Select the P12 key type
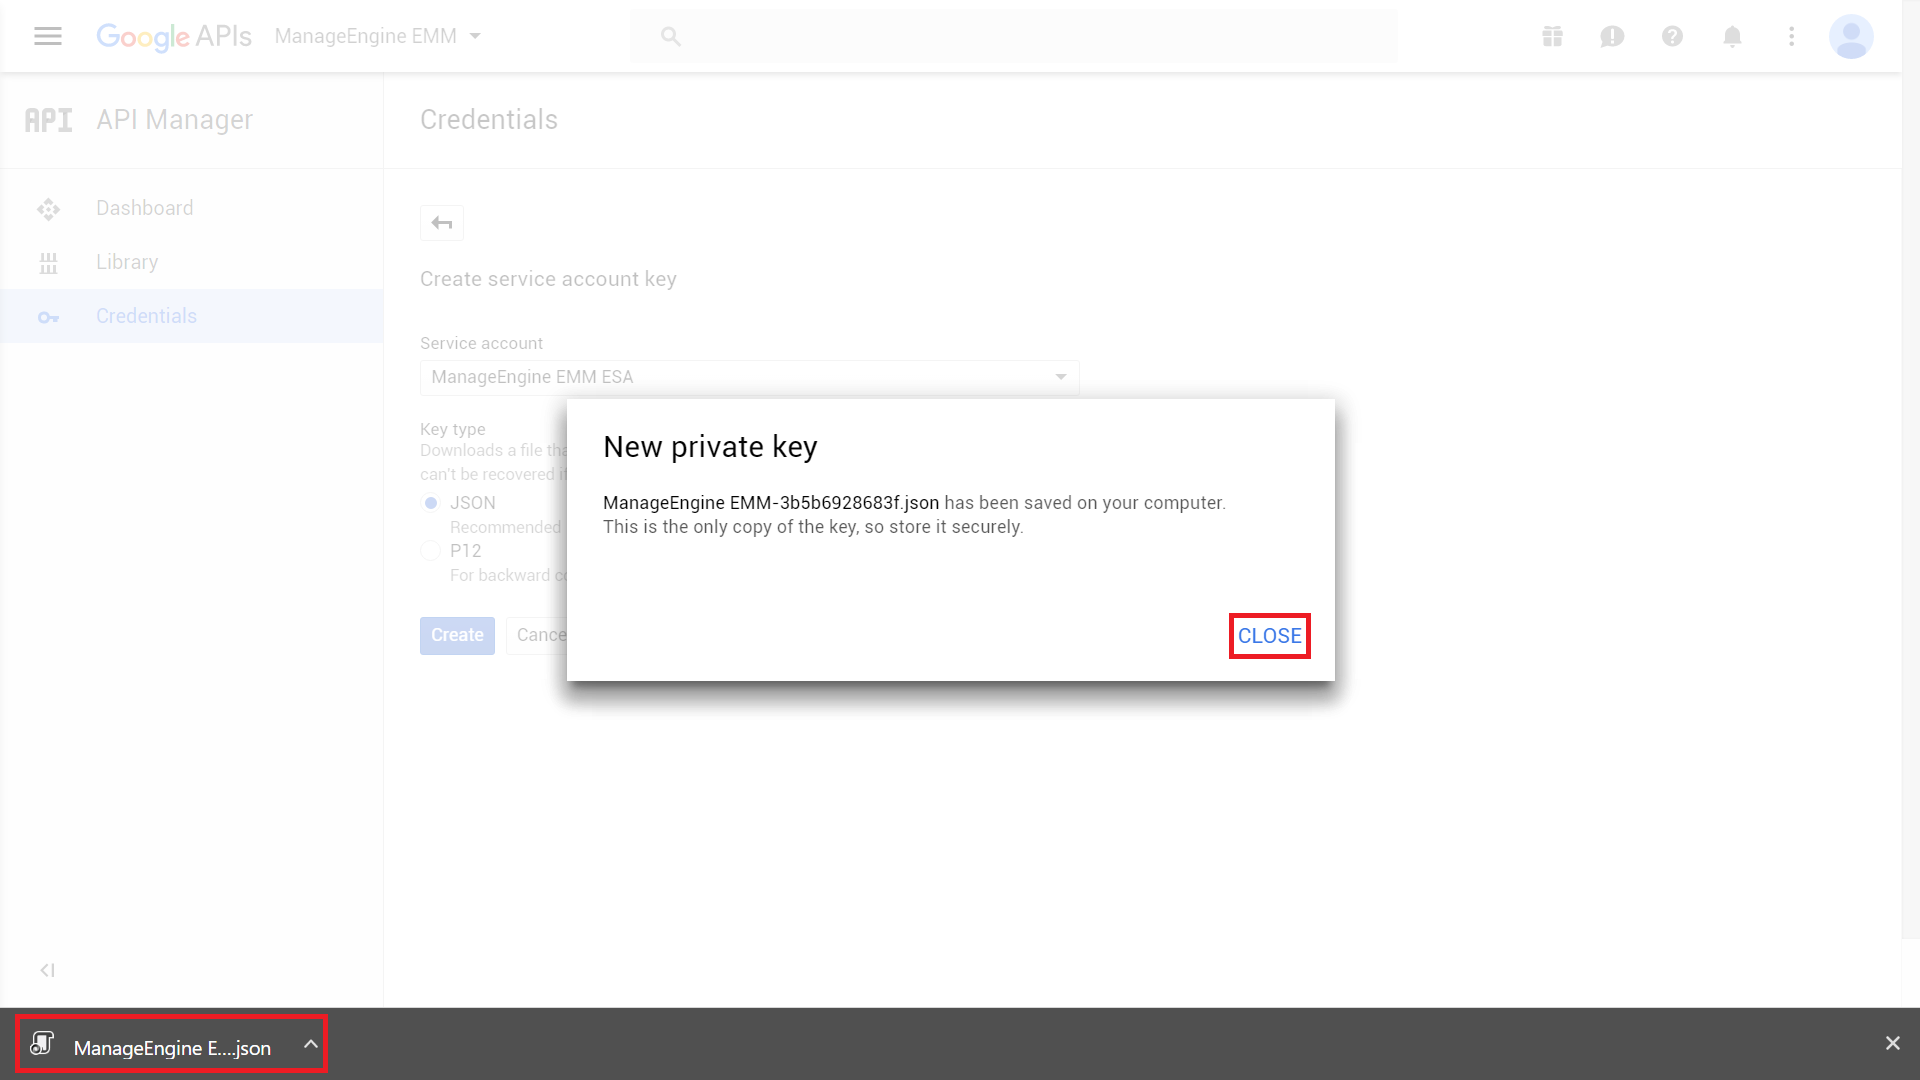Image resolution: width=1920 pixels, height=1080 pixels. pos(431,551)
